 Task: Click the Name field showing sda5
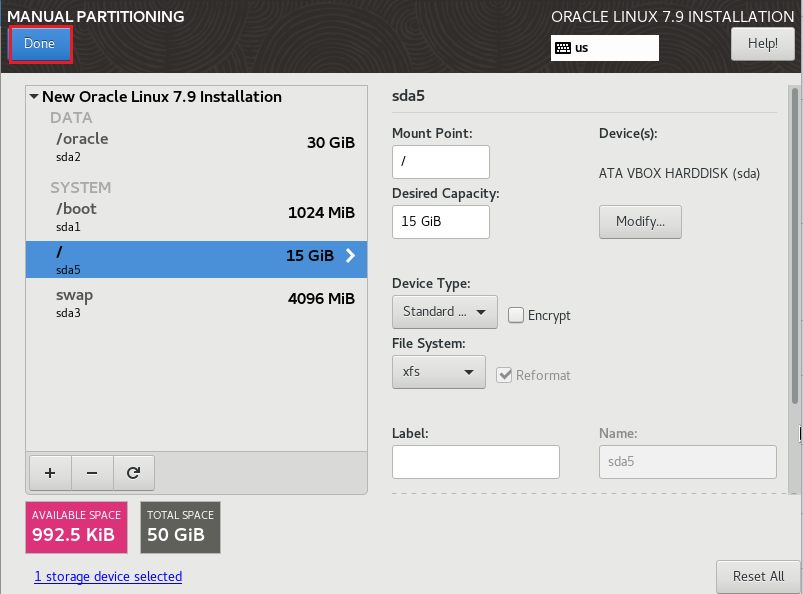688,462
